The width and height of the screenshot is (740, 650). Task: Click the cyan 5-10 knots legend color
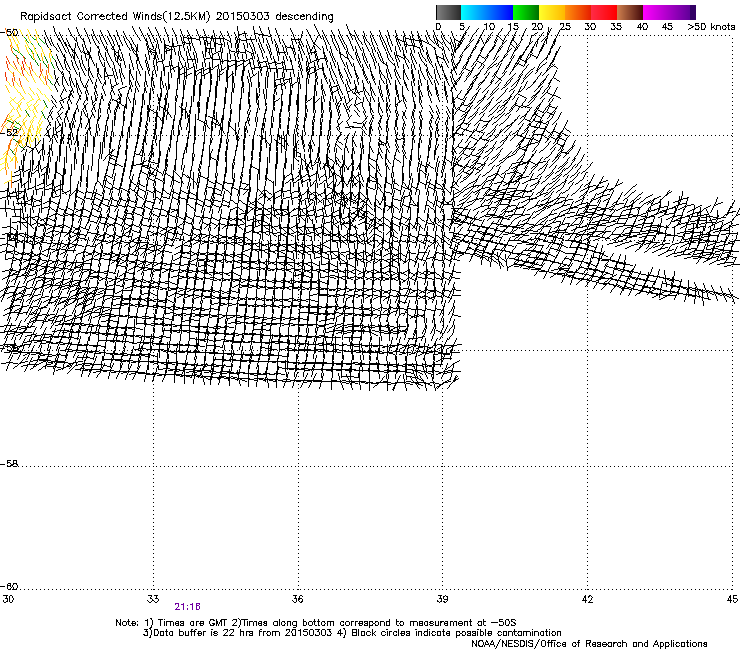tap(474, 12)
